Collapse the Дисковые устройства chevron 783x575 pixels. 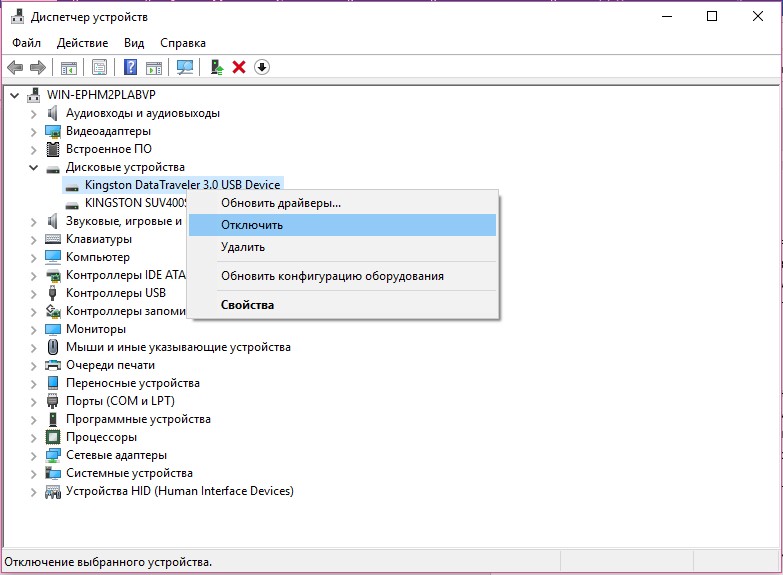pos(33,167)
